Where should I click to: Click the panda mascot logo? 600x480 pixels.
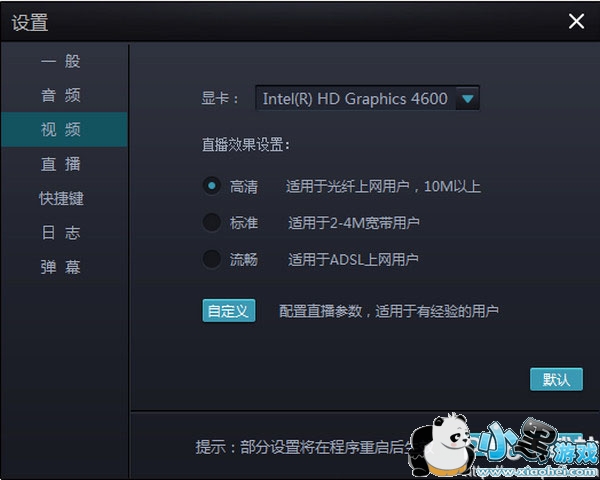coord(438,448)
